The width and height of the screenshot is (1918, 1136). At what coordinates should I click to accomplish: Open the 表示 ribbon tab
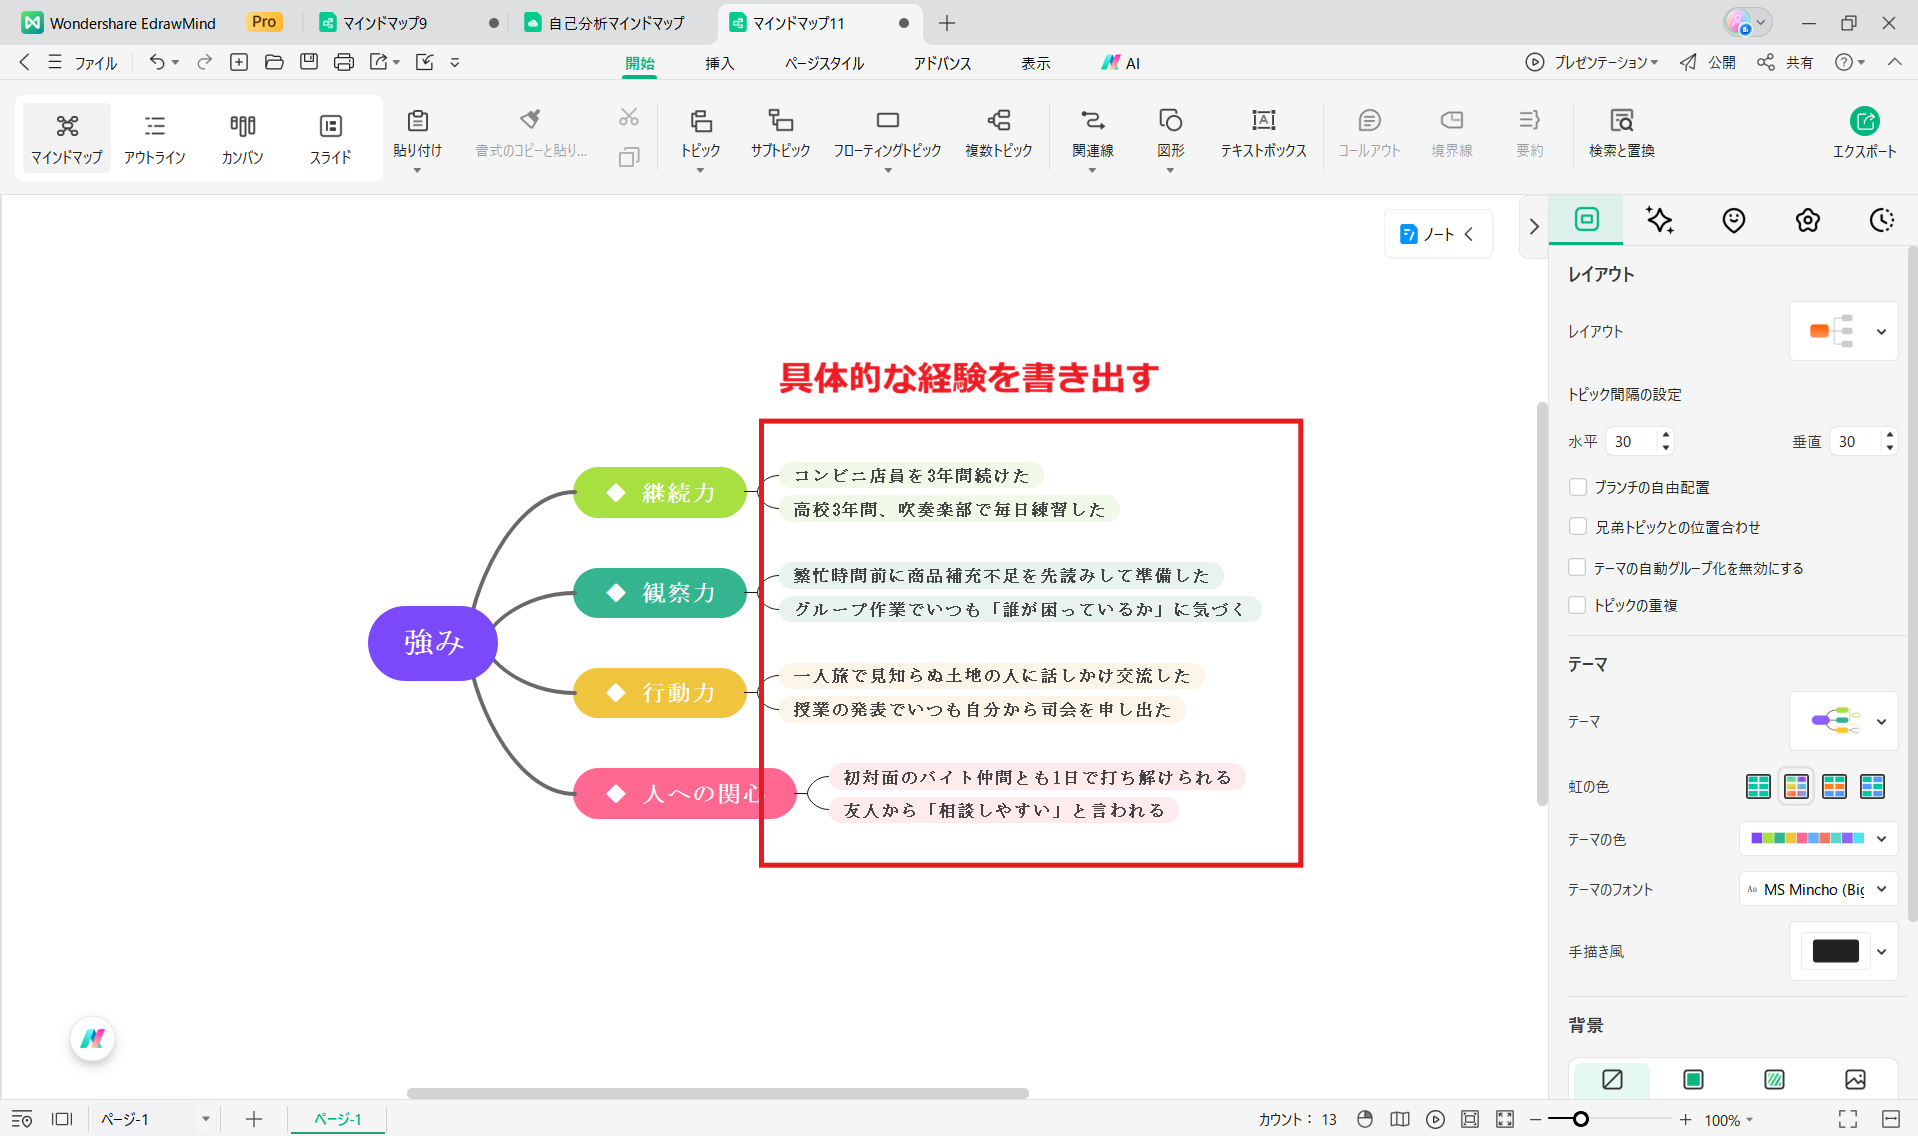(1035, 63)
